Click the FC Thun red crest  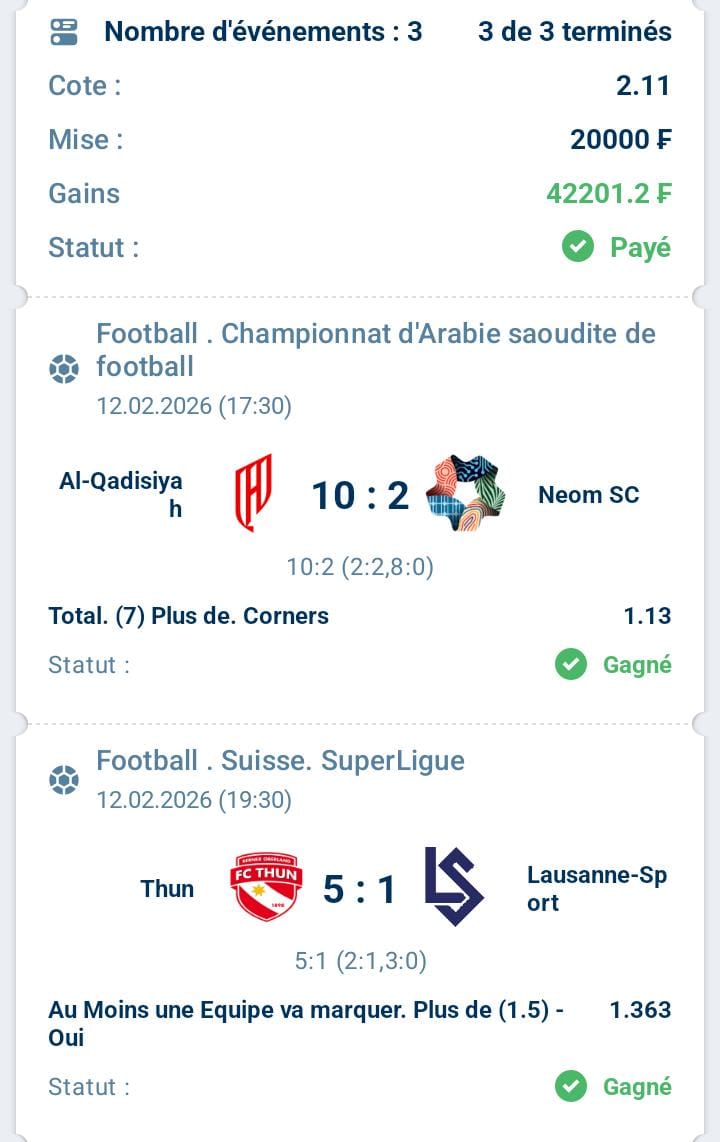click(265, 887)
